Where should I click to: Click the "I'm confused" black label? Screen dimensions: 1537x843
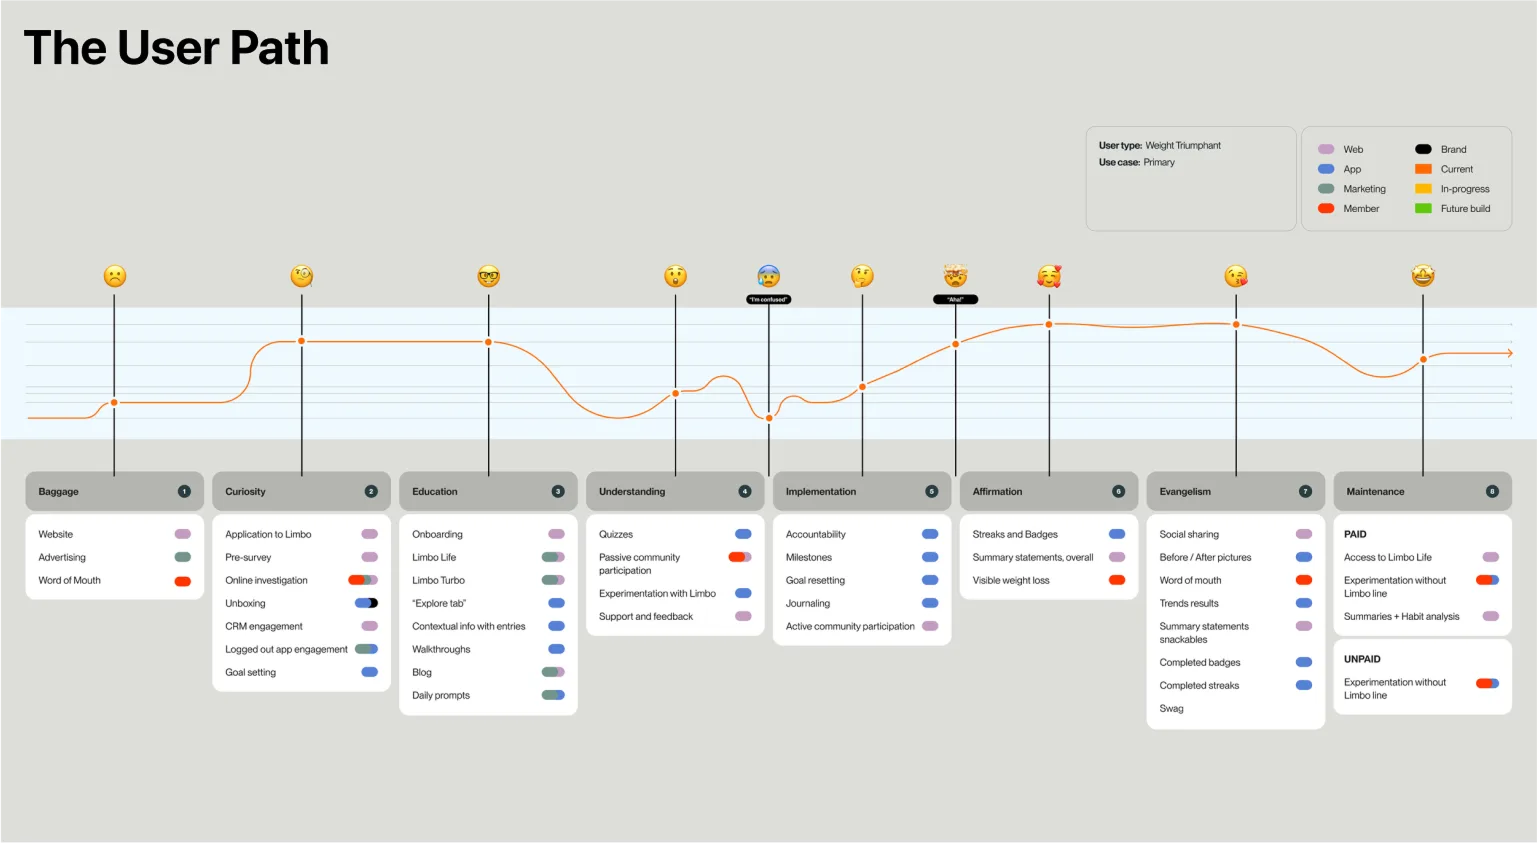pyautogui.click(x=769, y=299)
